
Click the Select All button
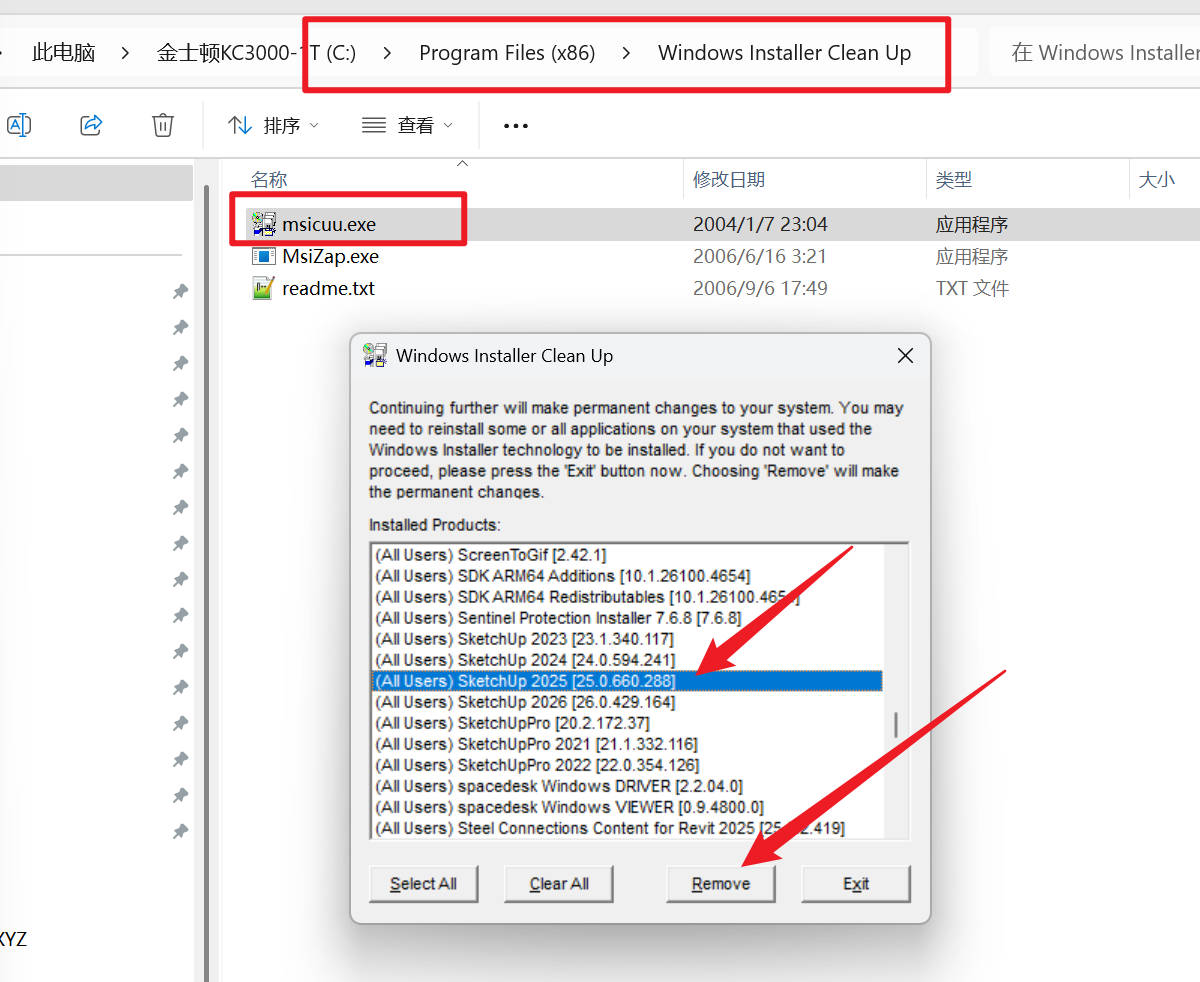coord(423,884)
